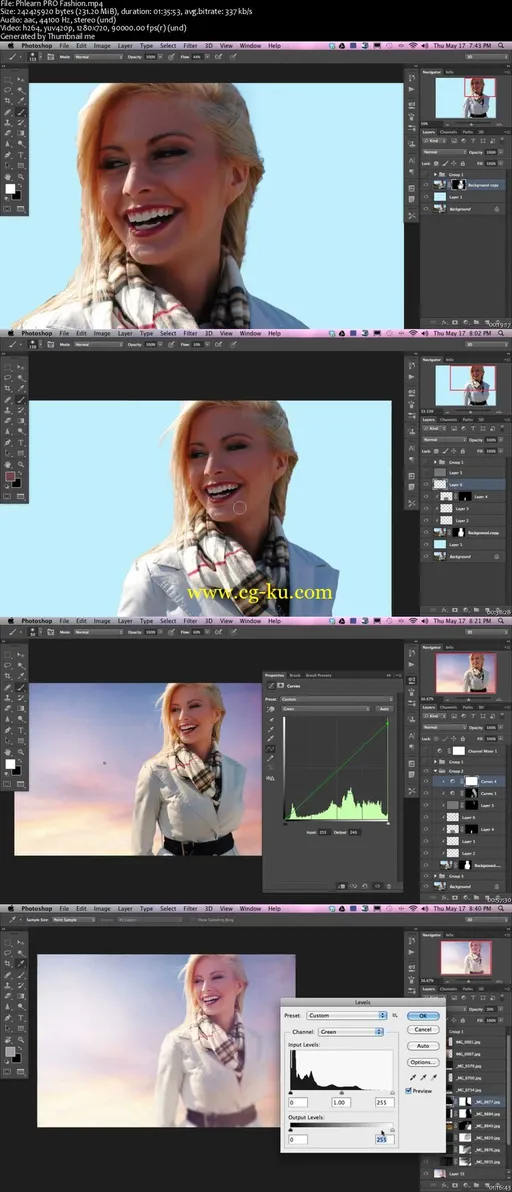This screenshot has height=1192, width=512.
Task: Hide the Curves 4 layer
Action: coord(425,781)
